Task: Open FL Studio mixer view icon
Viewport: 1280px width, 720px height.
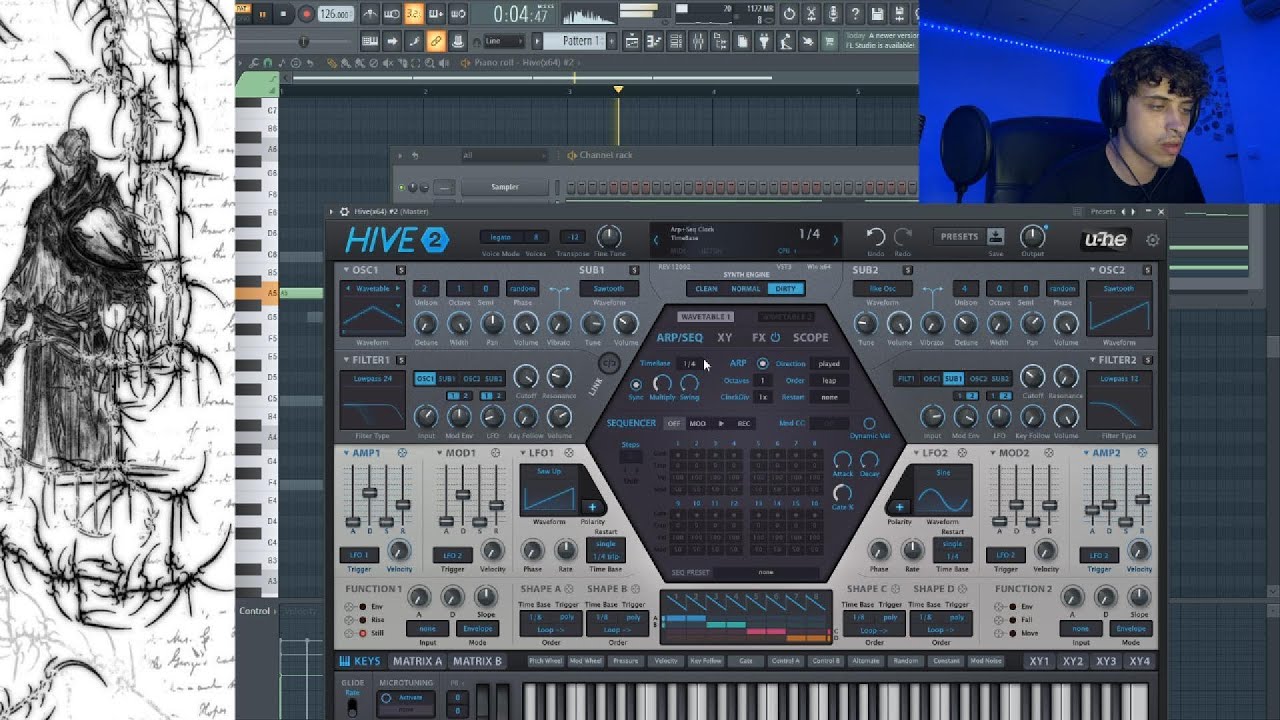Action: pyautogui.click(x=697, y=41)
